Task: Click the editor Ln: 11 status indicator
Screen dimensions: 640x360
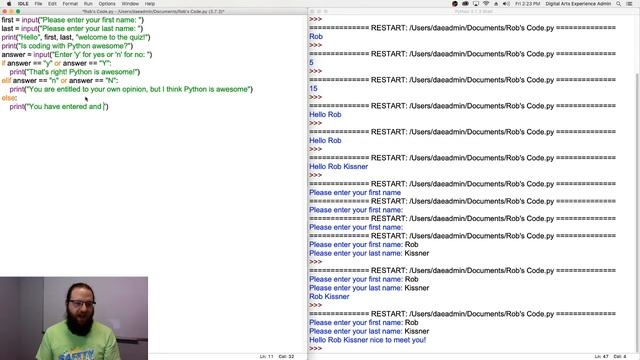Action: pos(267,357)
